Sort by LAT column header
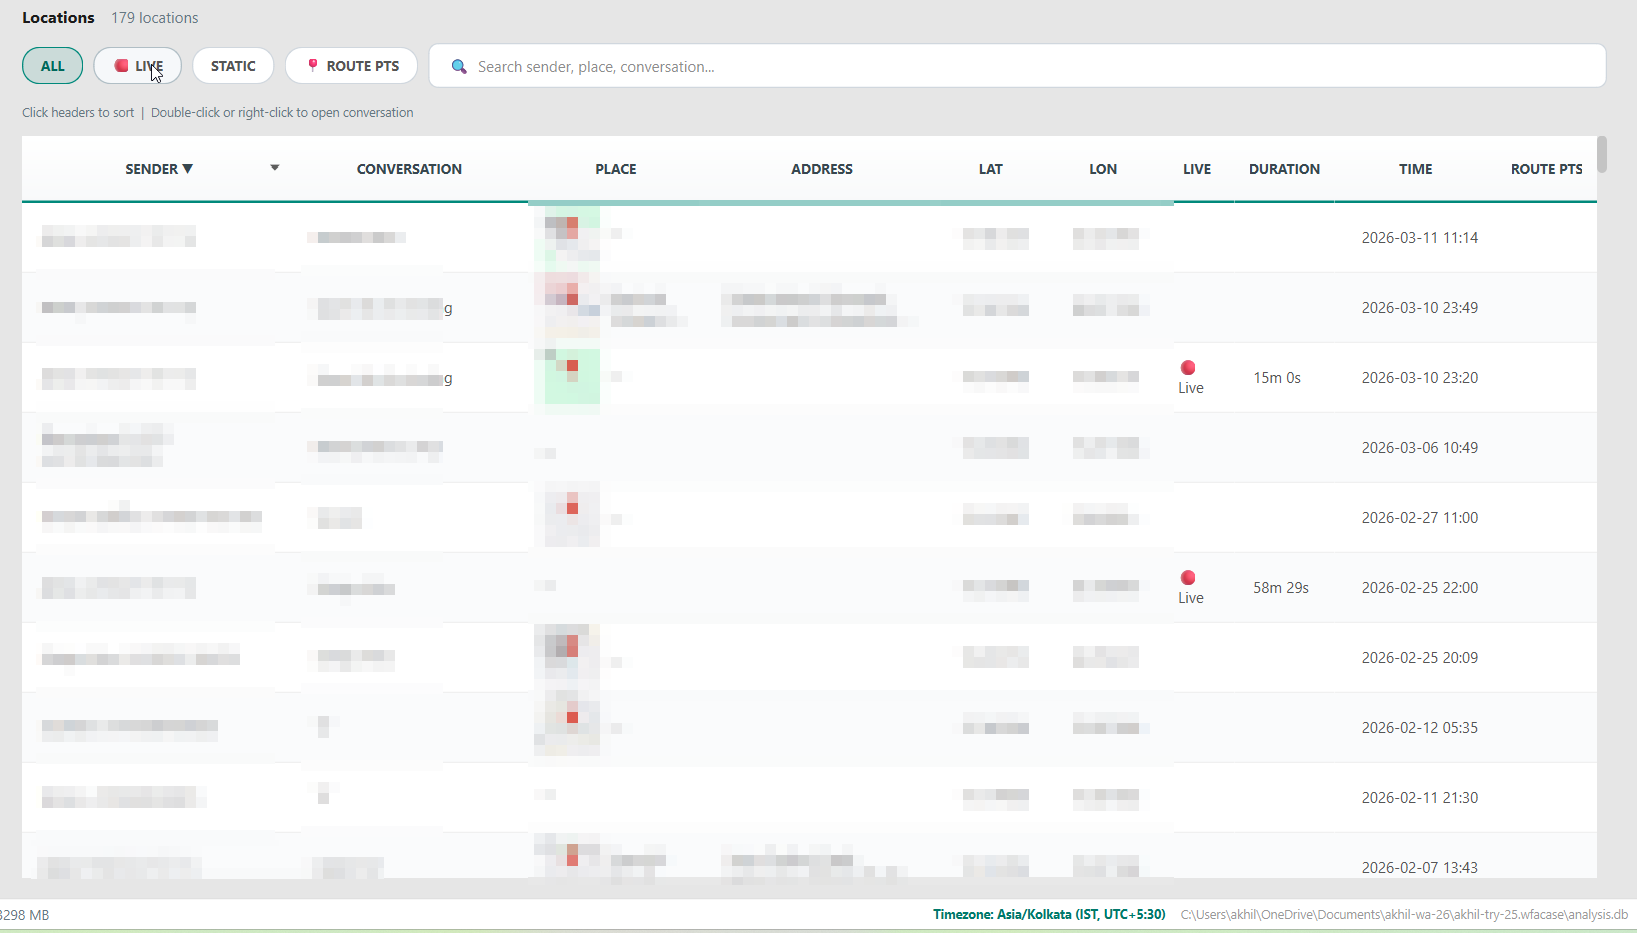Viewport: 1637px width, 933px height. click(991, 169)
